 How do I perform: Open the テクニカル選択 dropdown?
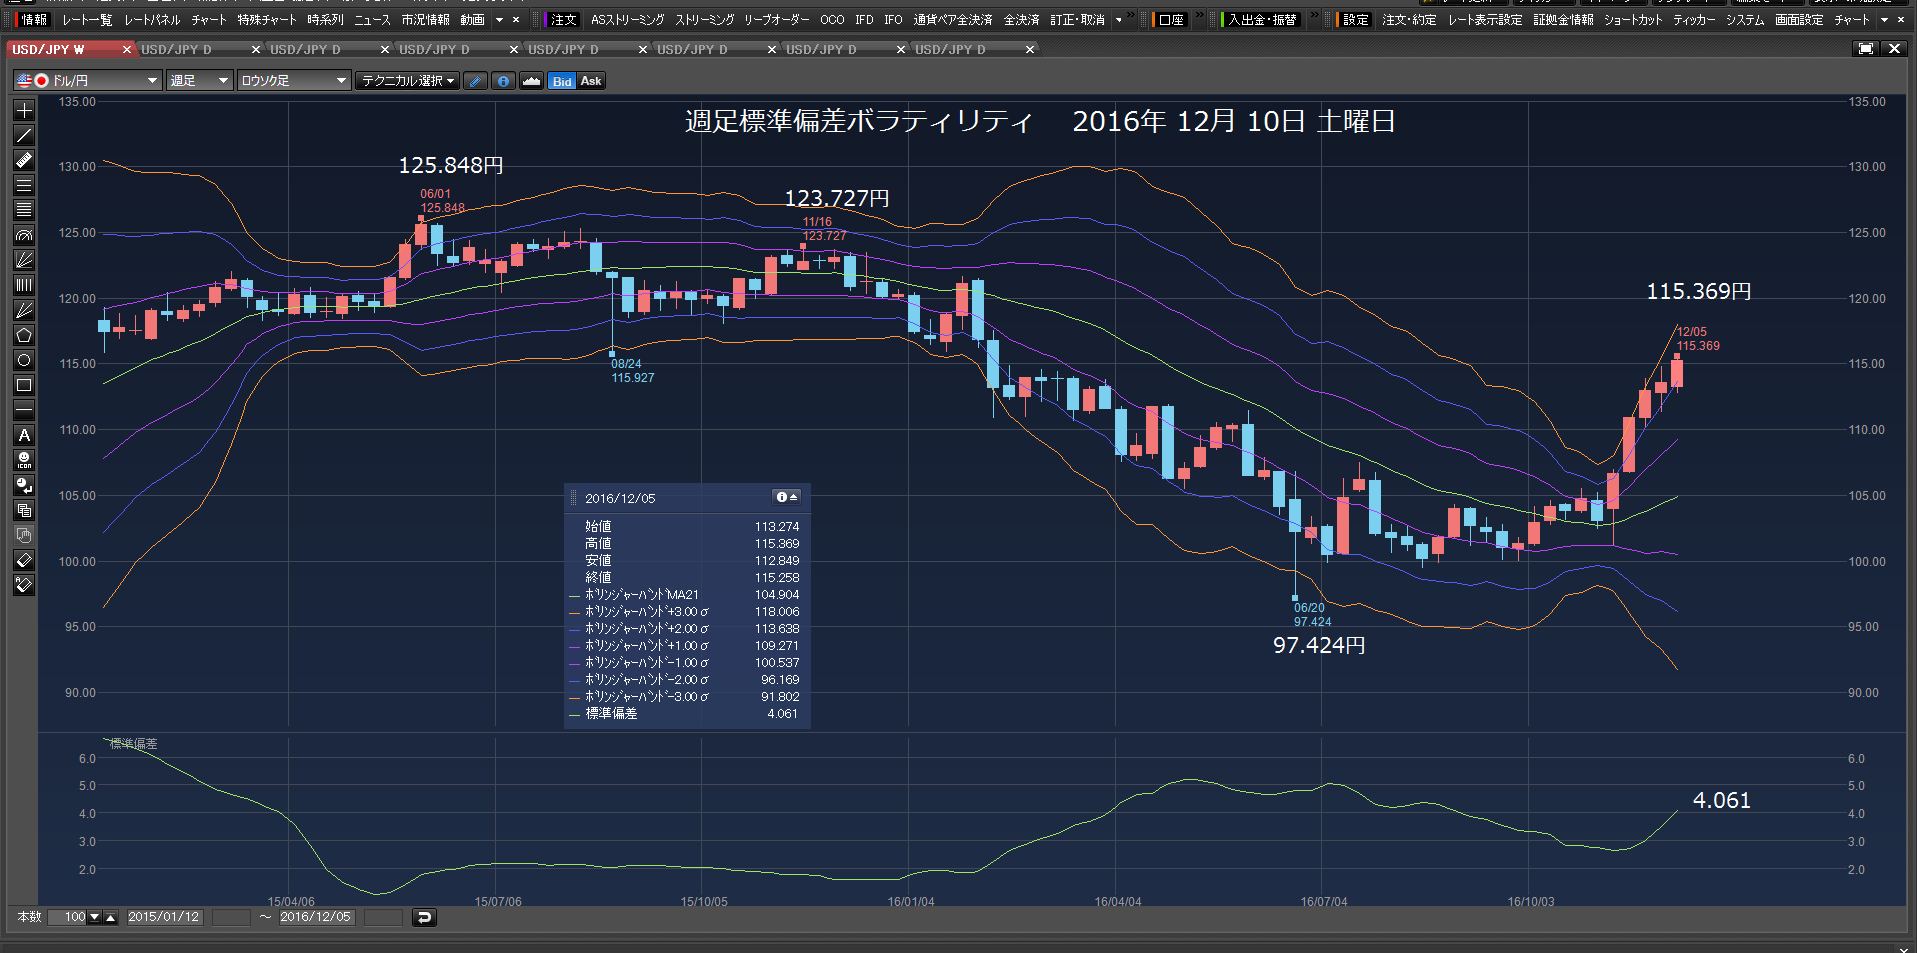[408, 81]
